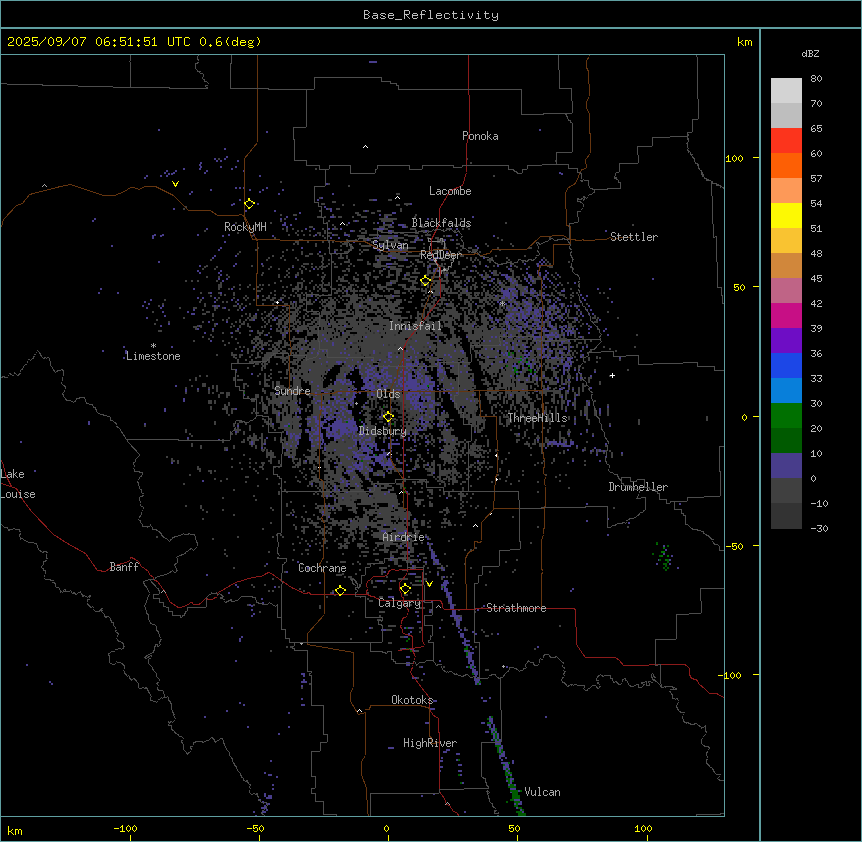Click the Didsbury town label

[x=383, y=431]
